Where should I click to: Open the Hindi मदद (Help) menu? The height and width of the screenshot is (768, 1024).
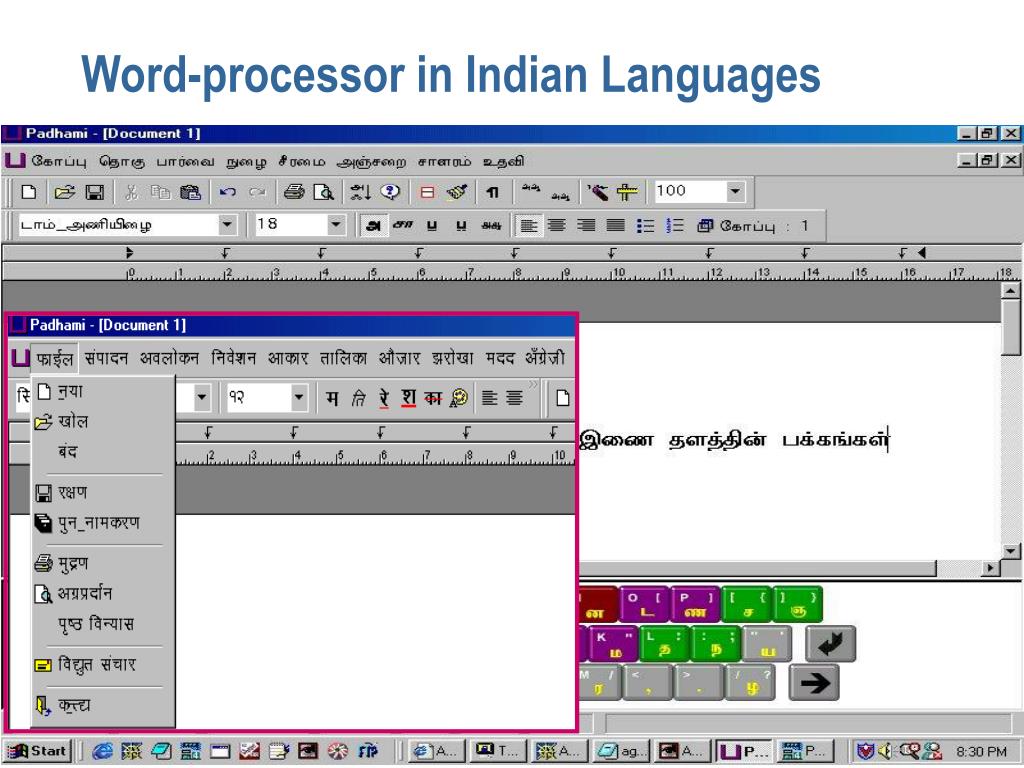pos(500,358)
